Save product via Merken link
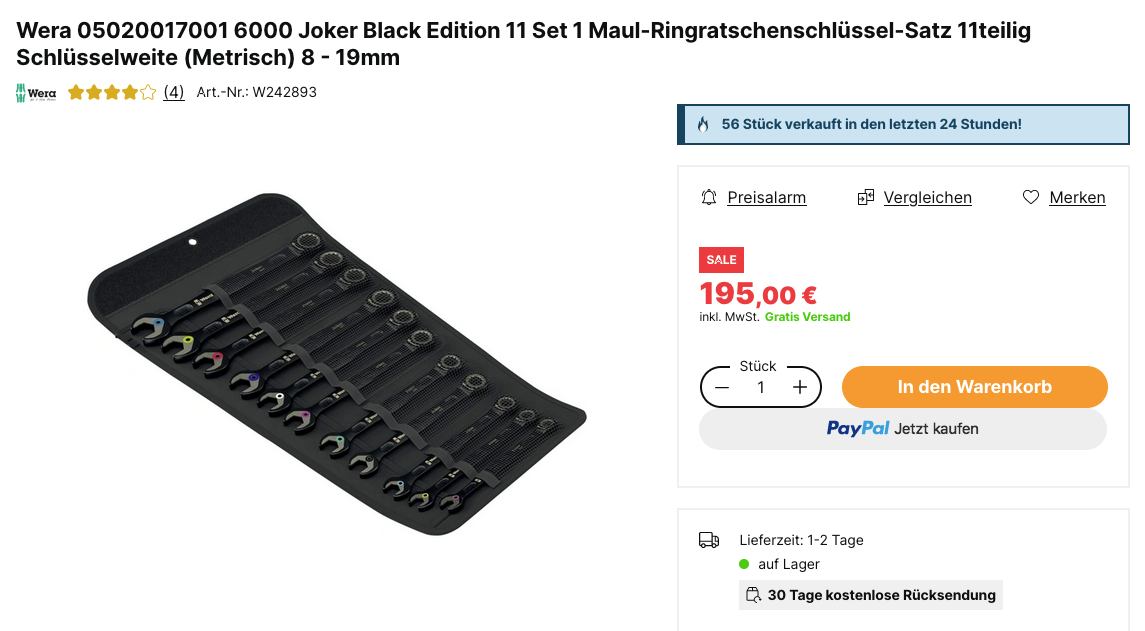This screenshot has width=1145, height=631. click(x=1077, y=198)
